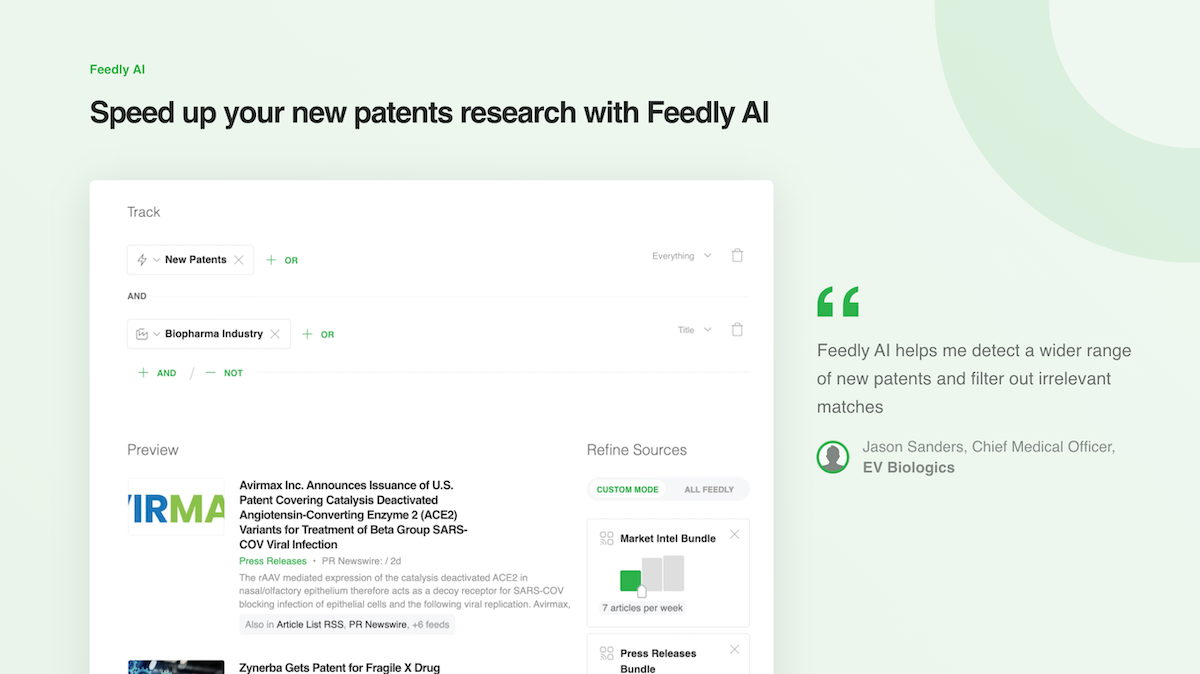
Task: Click the Market Intel Bundle grid icon
Action: pos(606,538)
